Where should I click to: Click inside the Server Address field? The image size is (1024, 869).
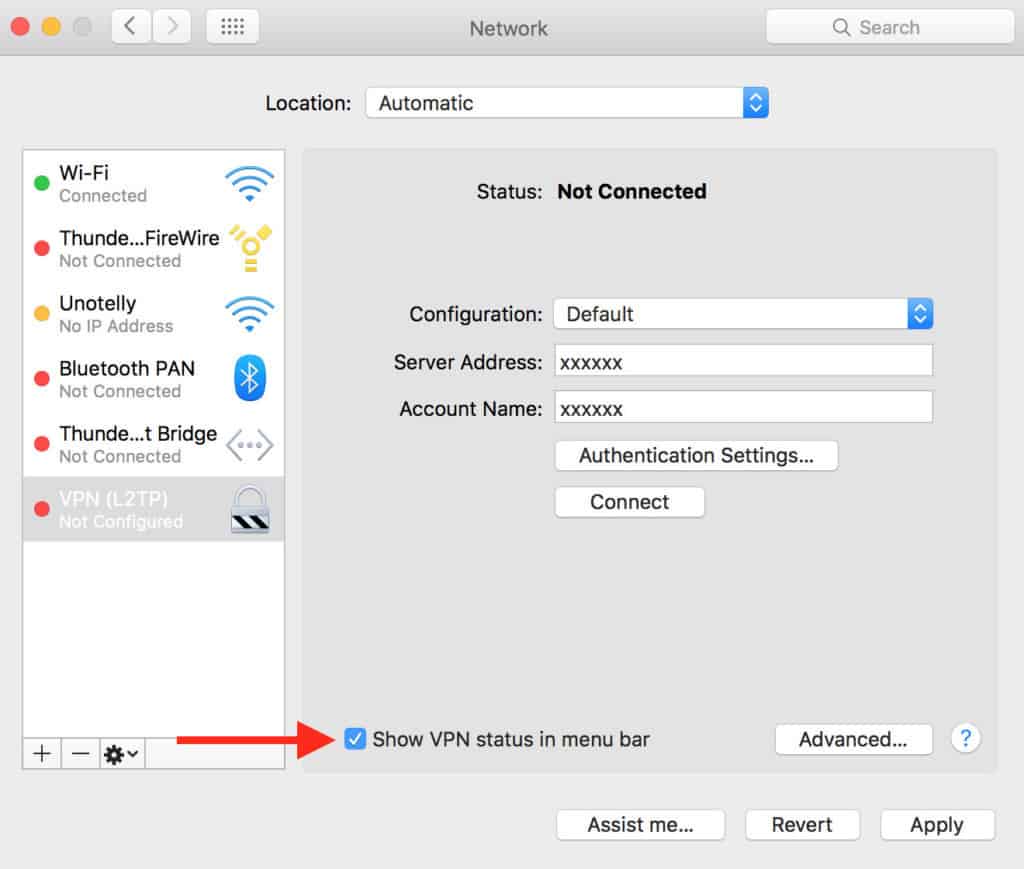(744, 360)
